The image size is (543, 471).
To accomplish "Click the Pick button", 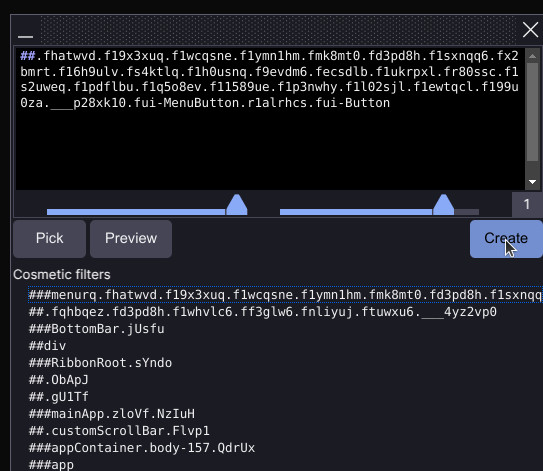I will point(50,239).
